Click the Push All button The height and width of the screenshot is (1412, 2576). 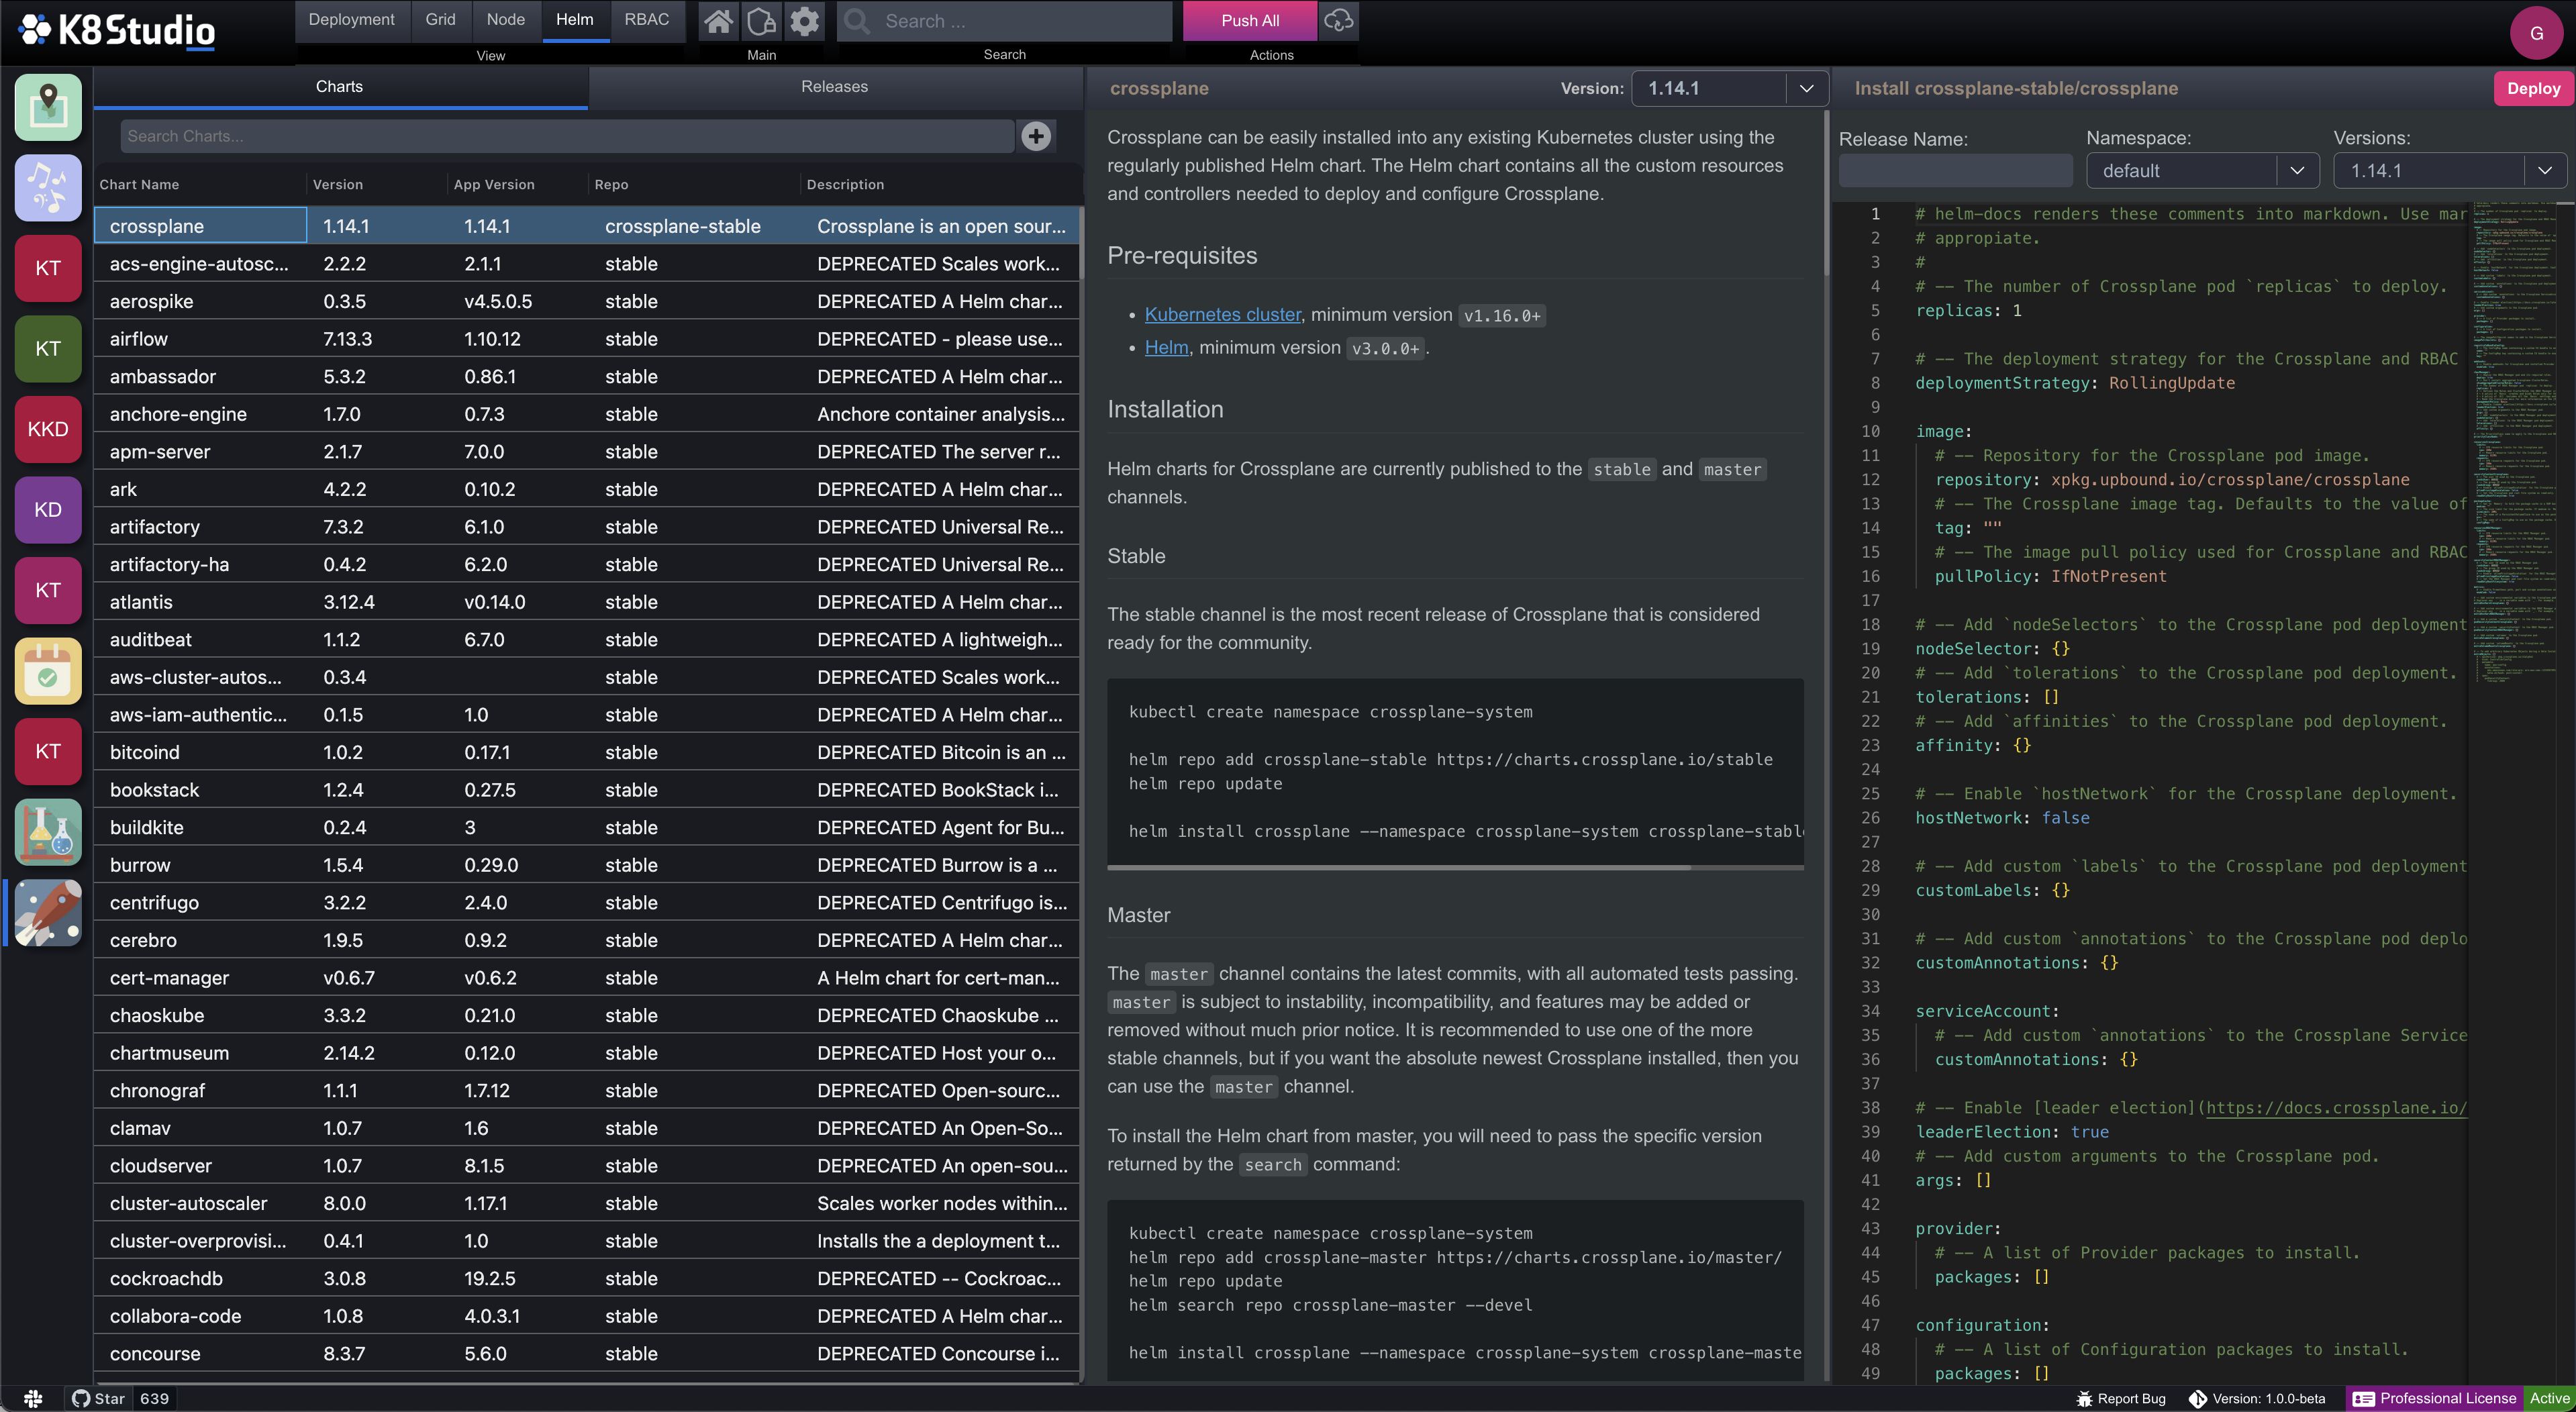1250,21
